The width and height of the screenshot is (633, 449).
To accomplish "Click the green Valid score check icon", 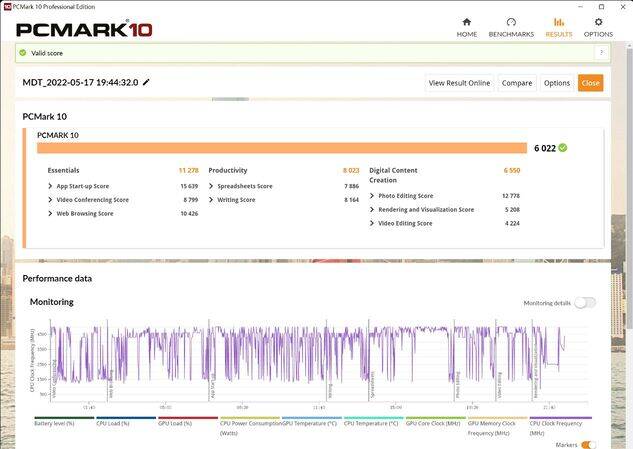I will click(x=23, y=52).
